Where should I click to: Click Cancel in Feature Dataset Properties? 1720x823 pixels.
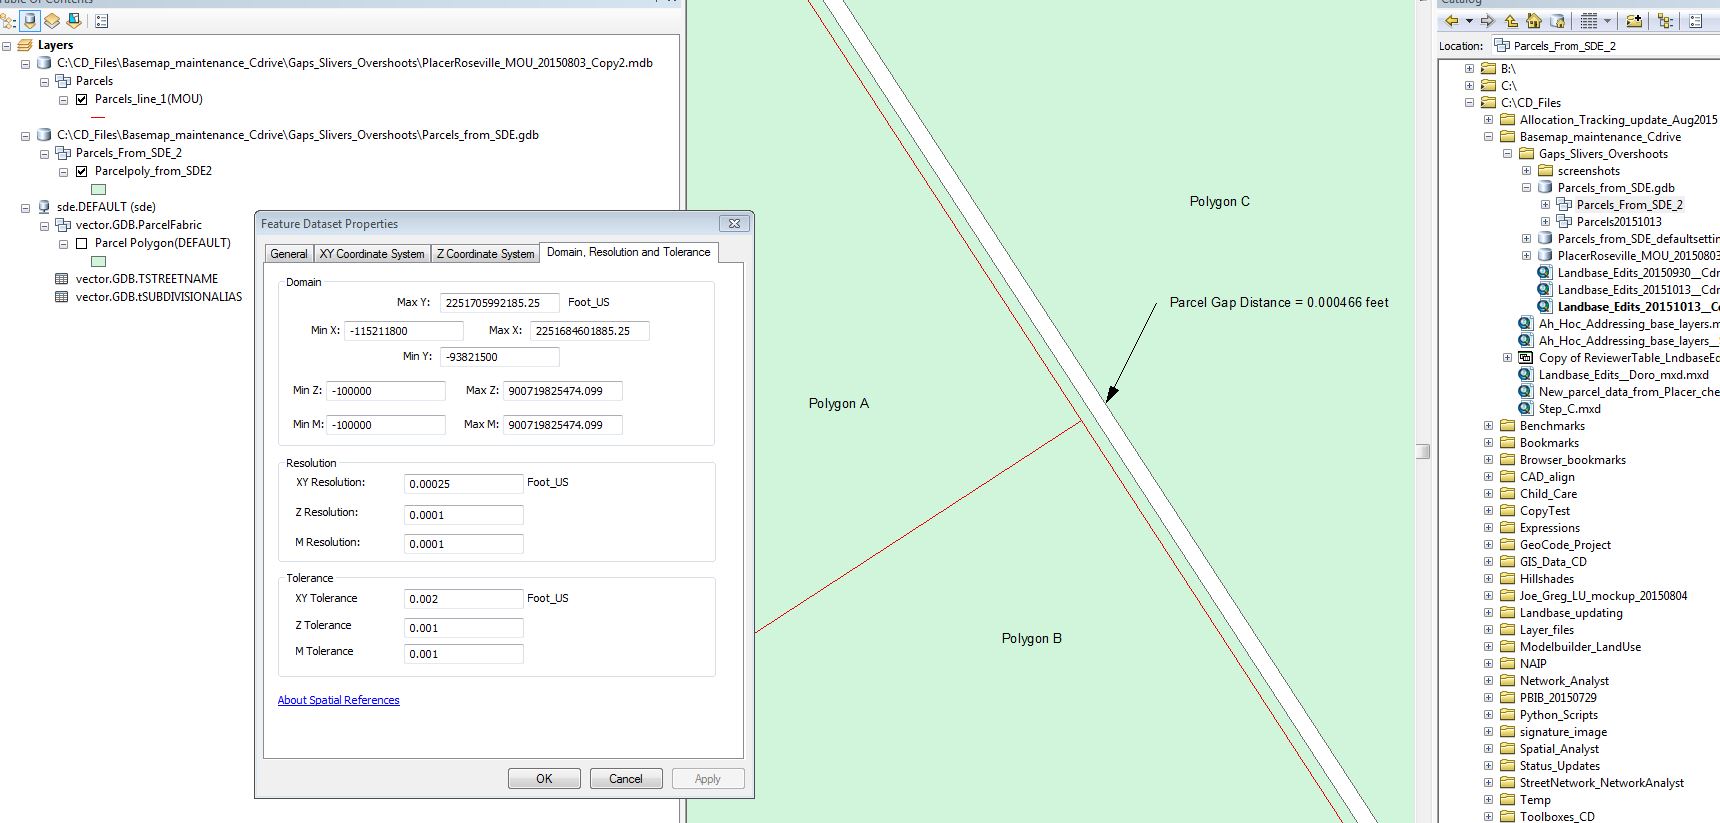(x=626, y=779)
